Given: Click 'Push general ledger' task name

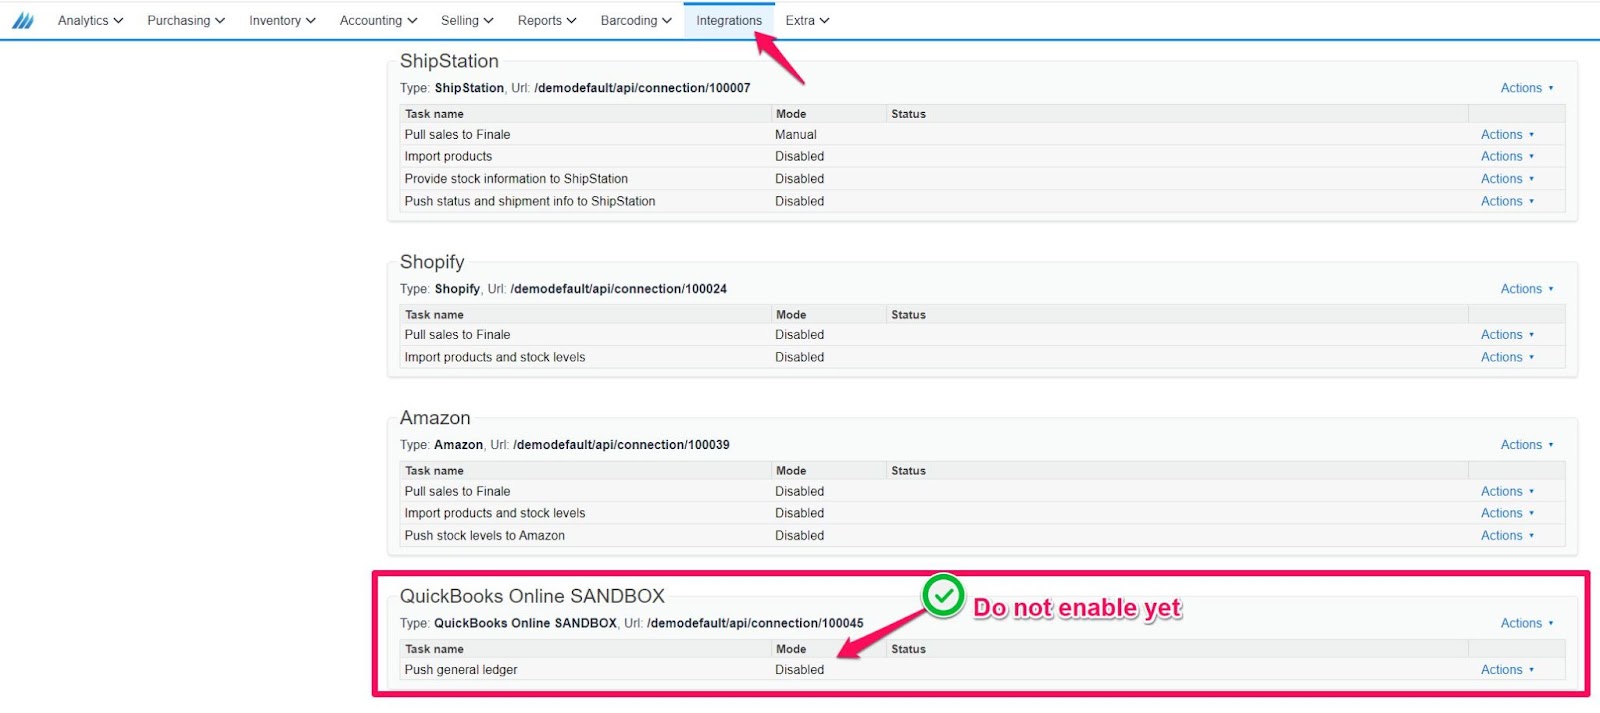Looking at the screenshot, I should (461, 670).
